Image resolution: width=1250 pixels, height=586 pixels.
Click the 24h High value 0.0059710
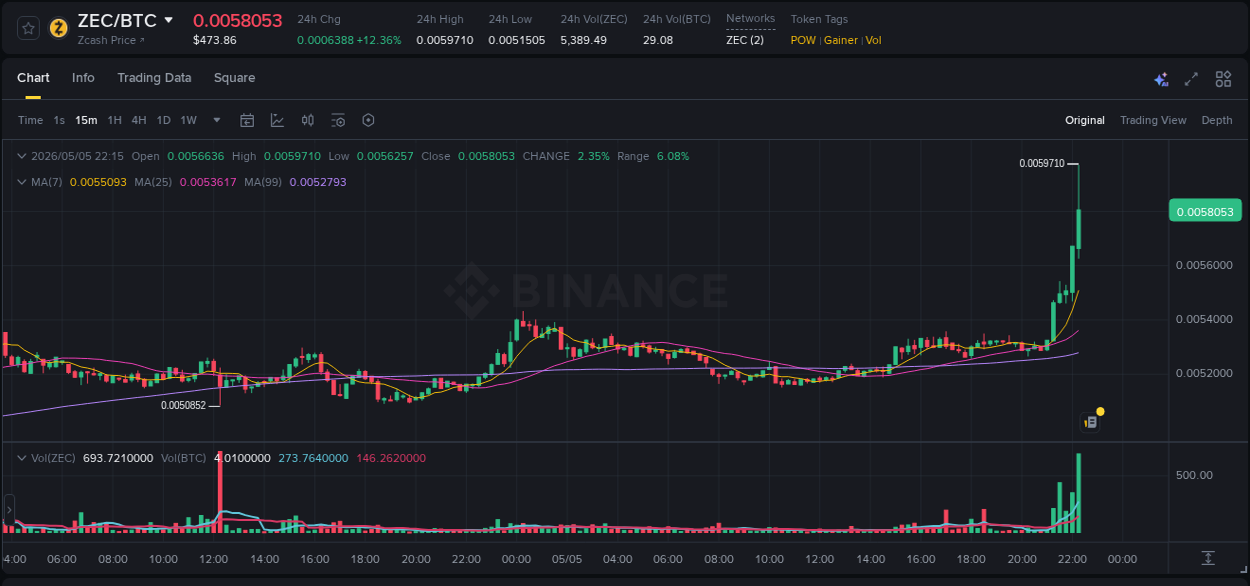pos(445,40)
